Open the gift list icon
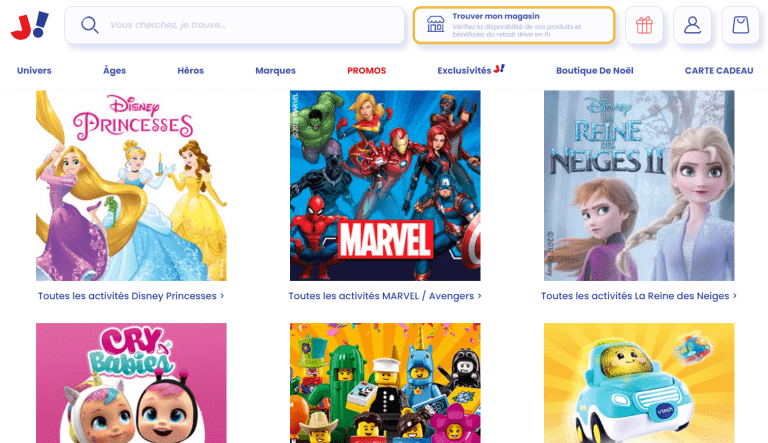The width and height of the screenshot is (768, 443). coord(644,25)
